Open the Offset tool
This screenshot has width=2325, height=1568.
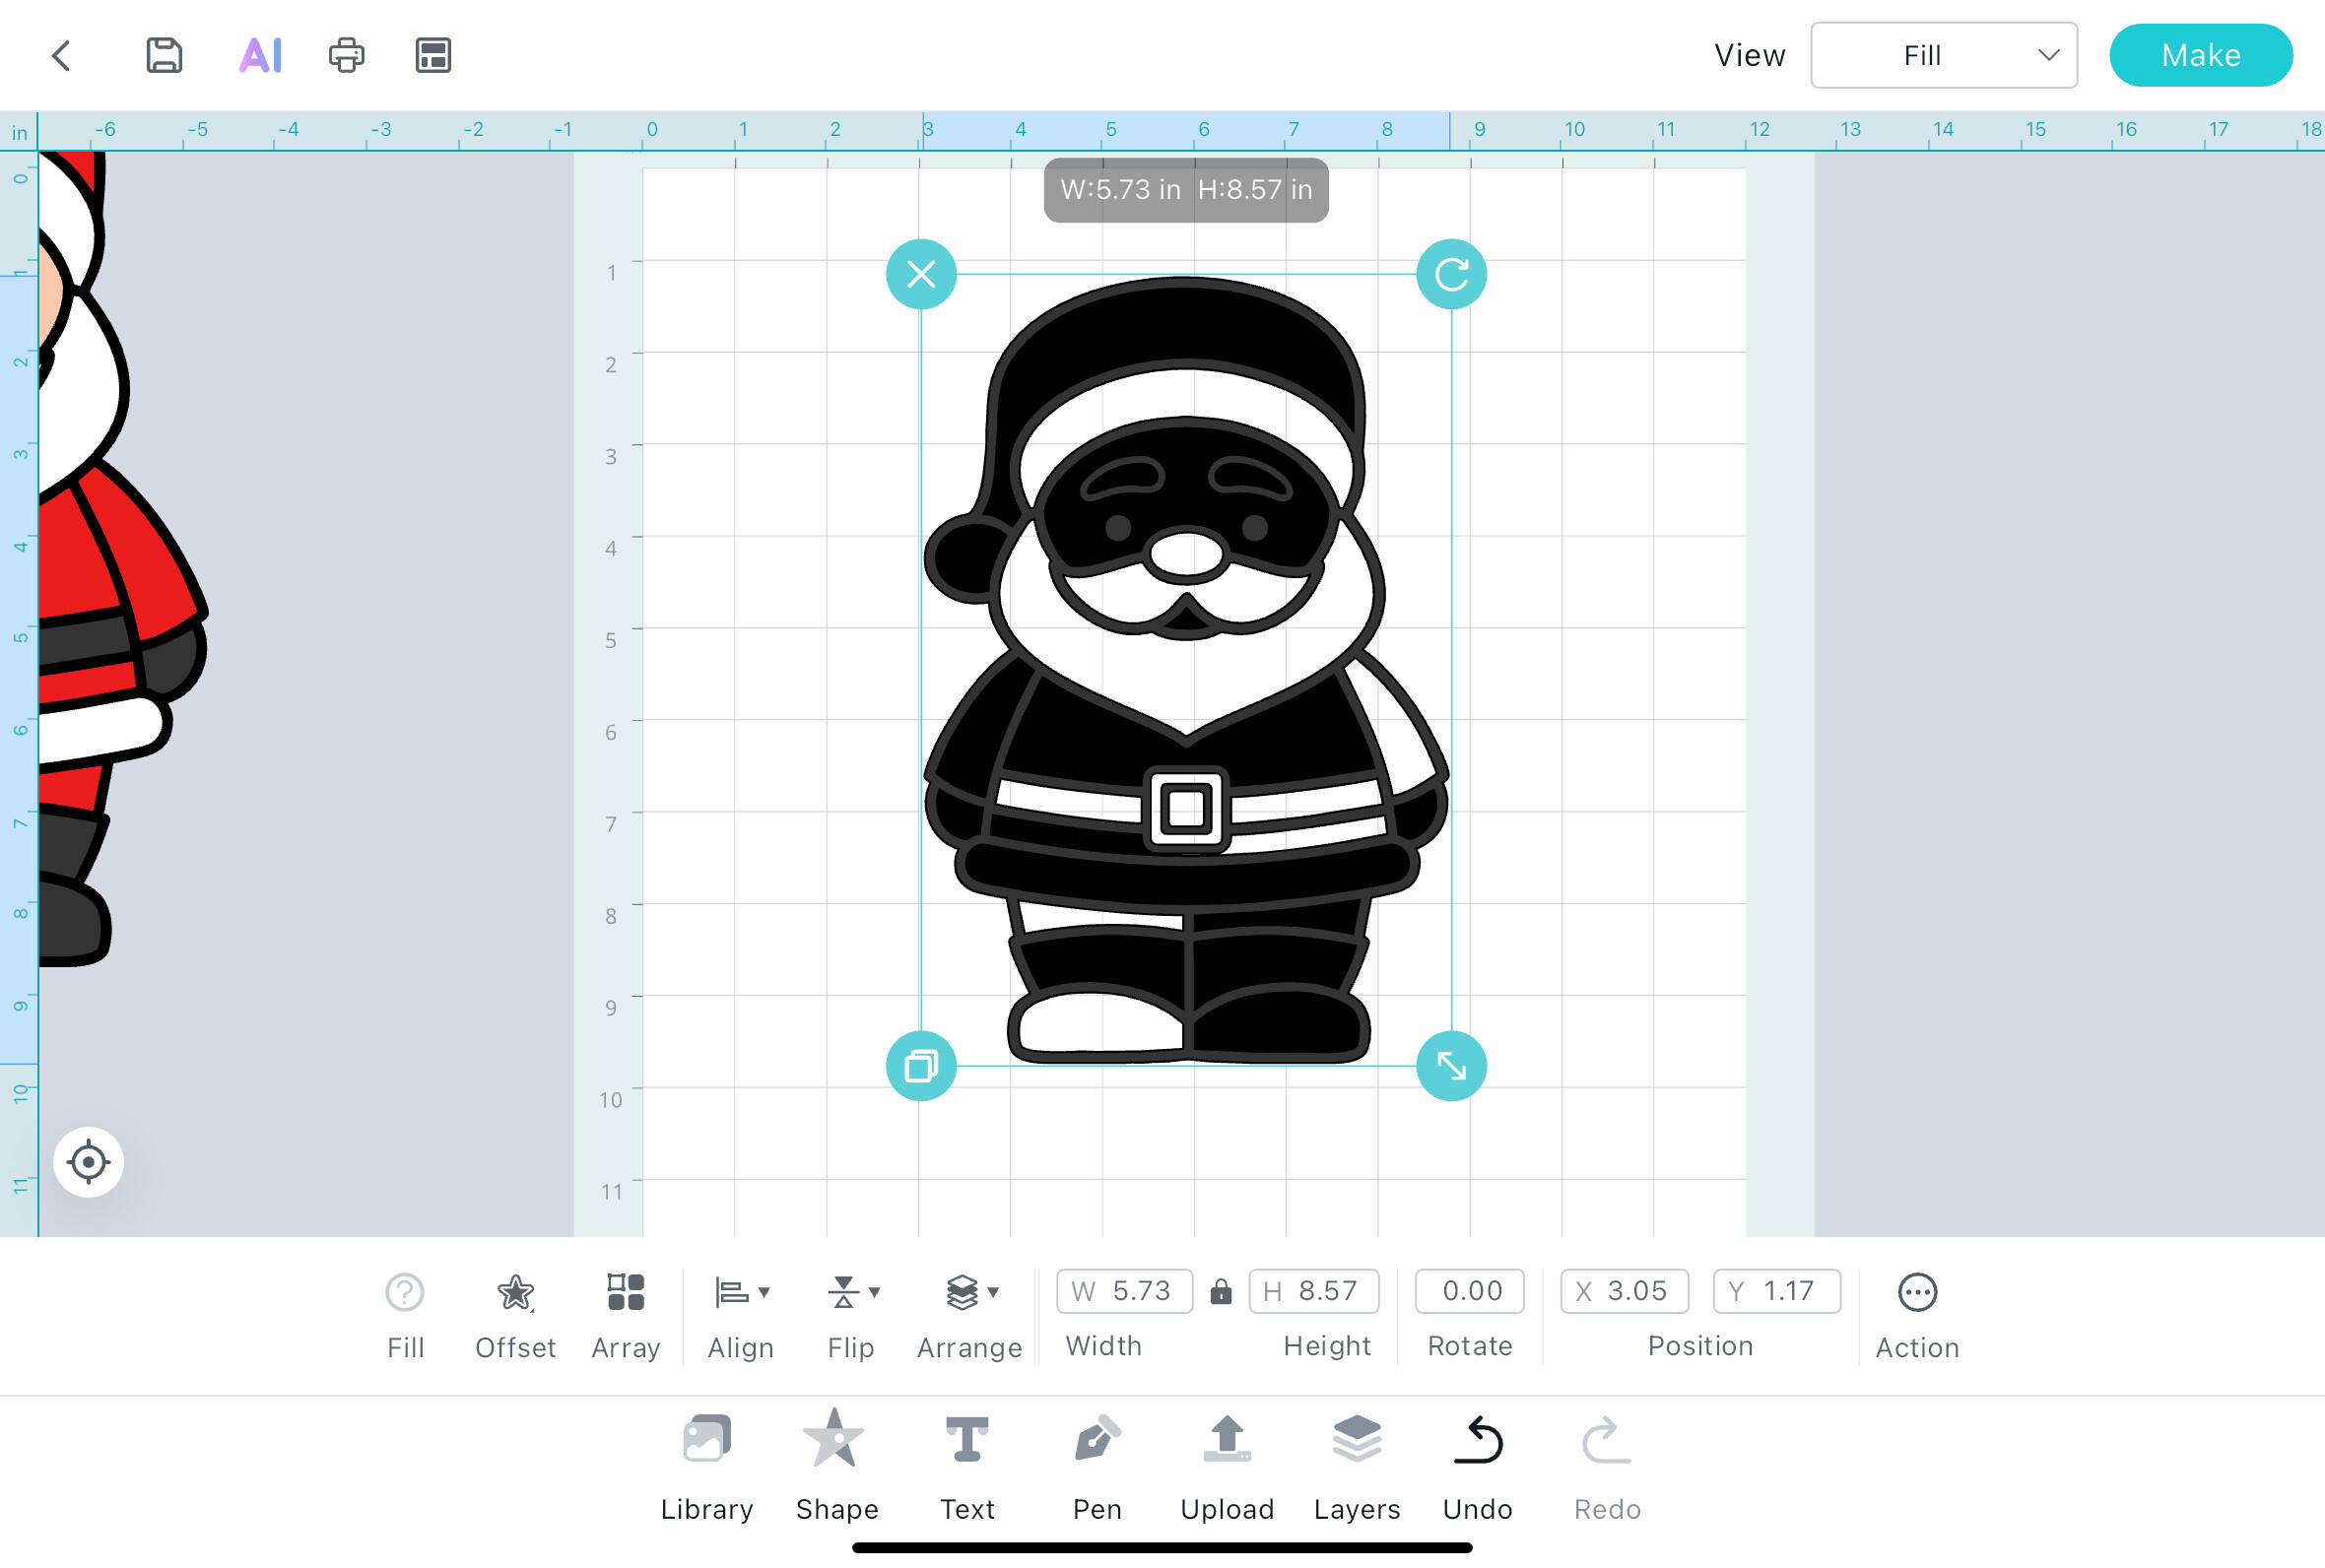pyautogui.click(x=515, y=1314)
